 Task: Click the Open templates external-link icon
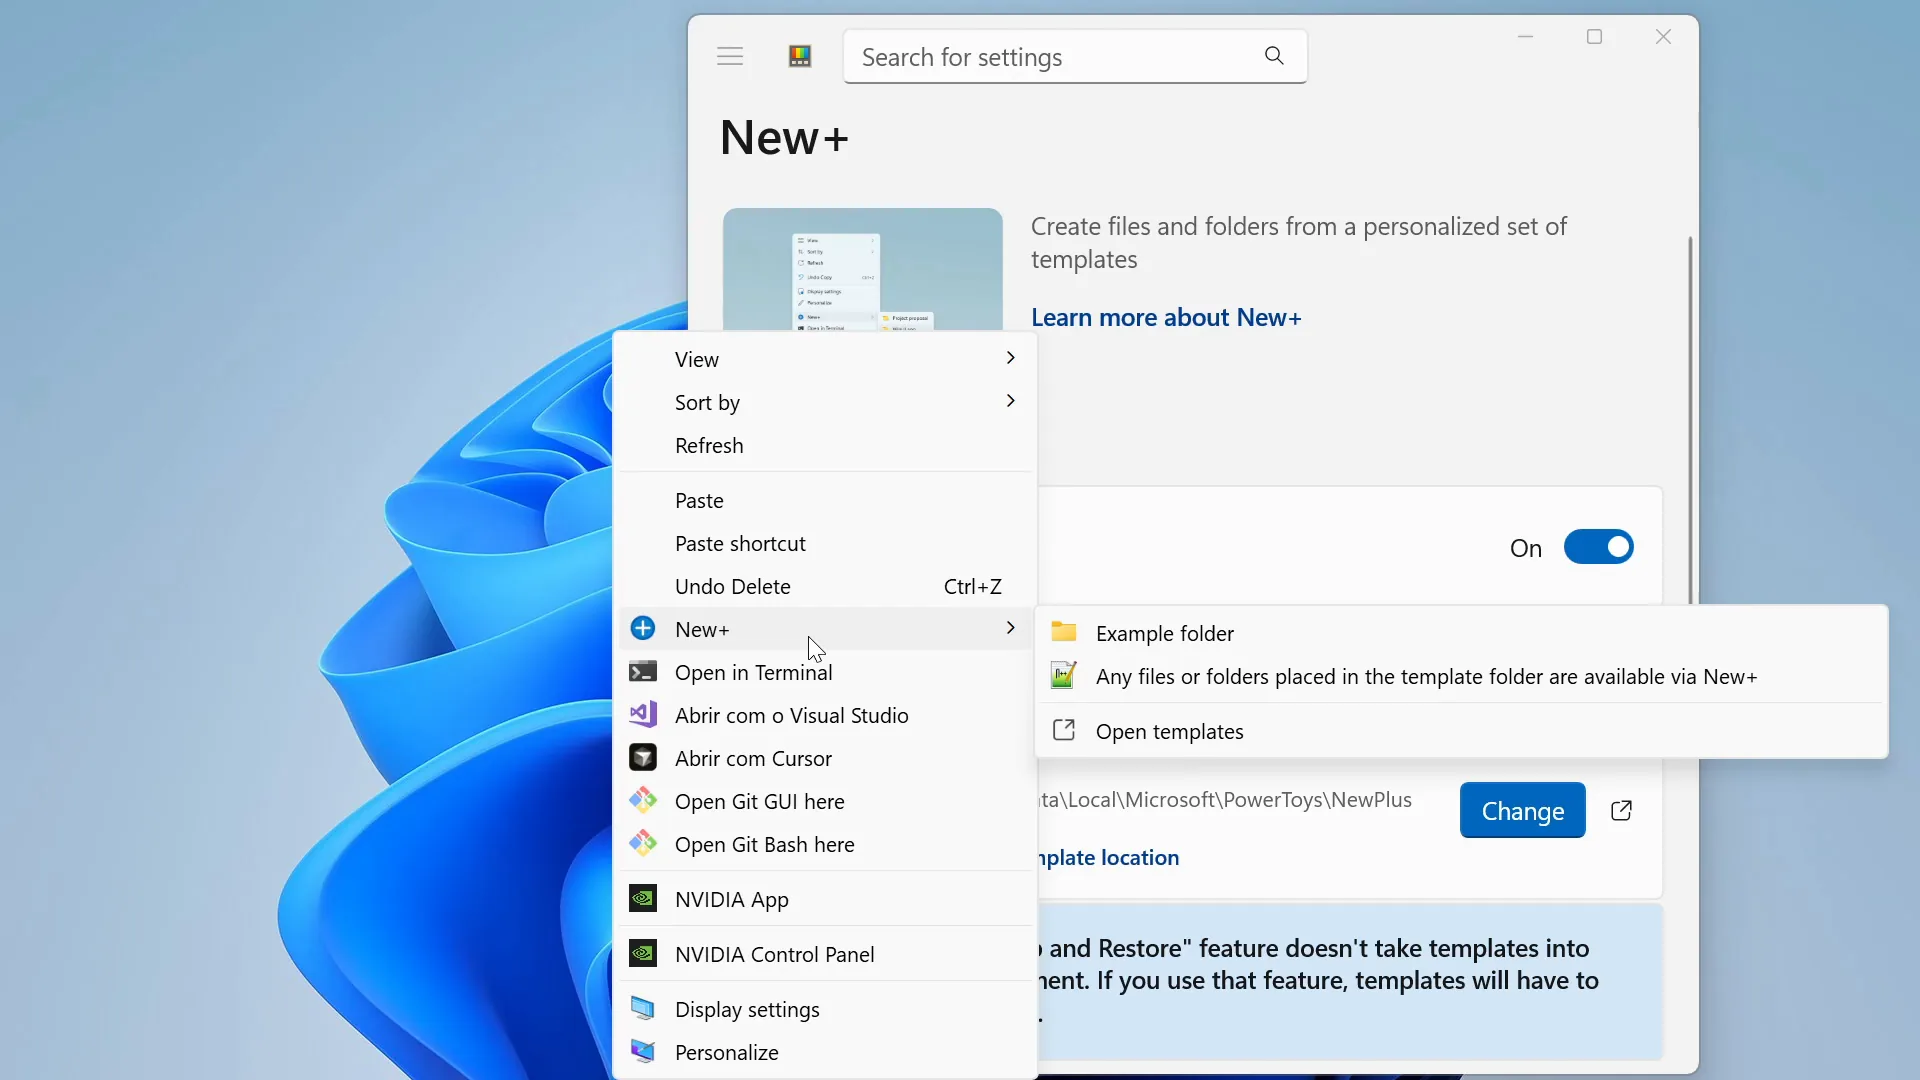click(1064, 730)
